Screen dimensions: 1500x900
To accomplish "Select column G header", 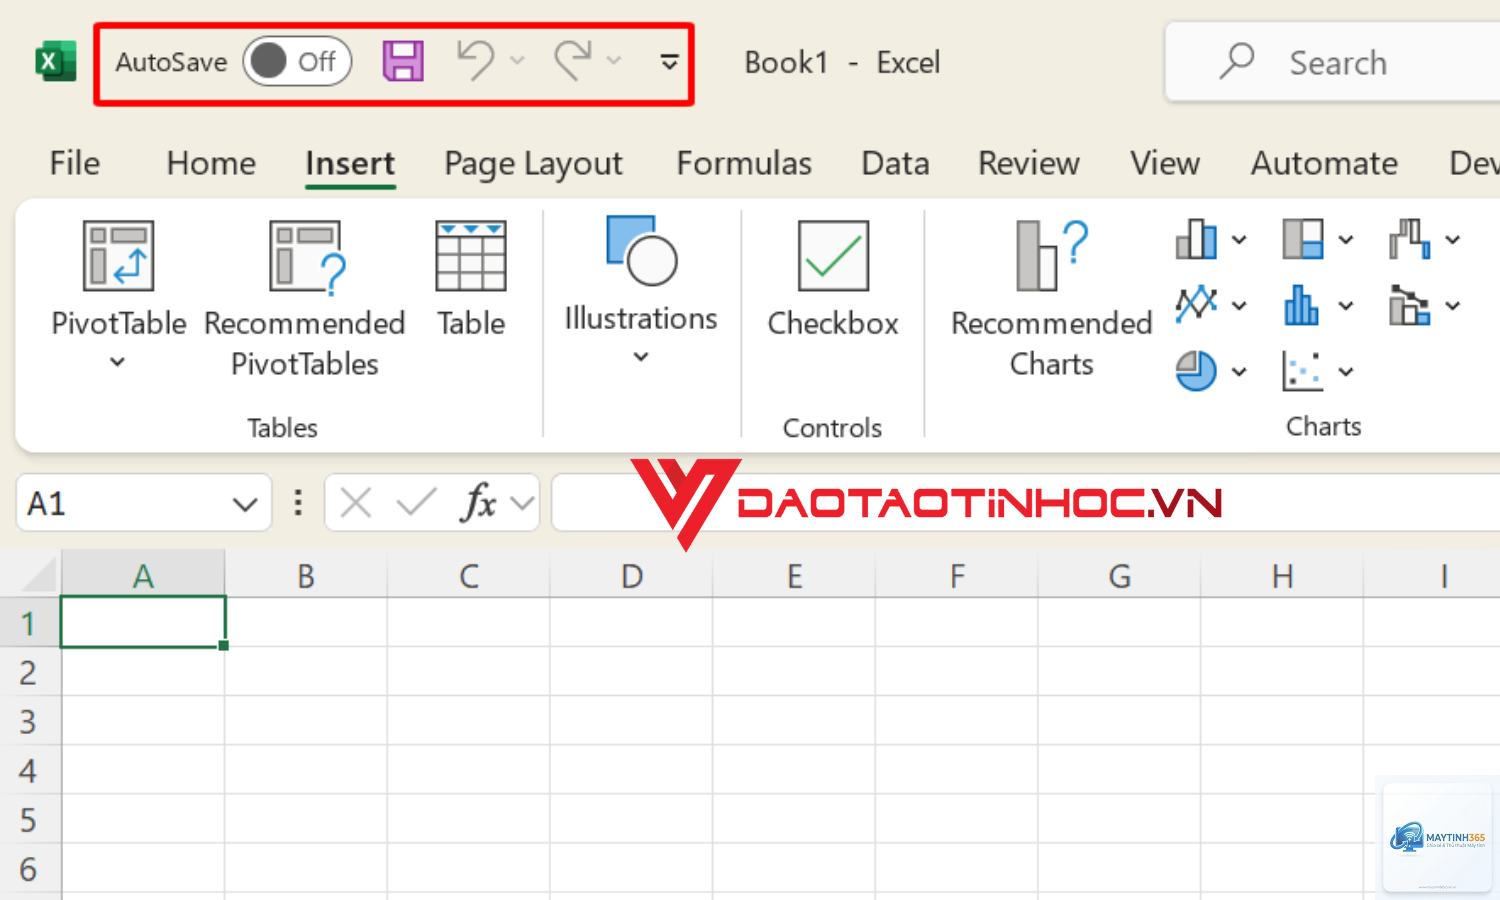I will pos(1120,576).
